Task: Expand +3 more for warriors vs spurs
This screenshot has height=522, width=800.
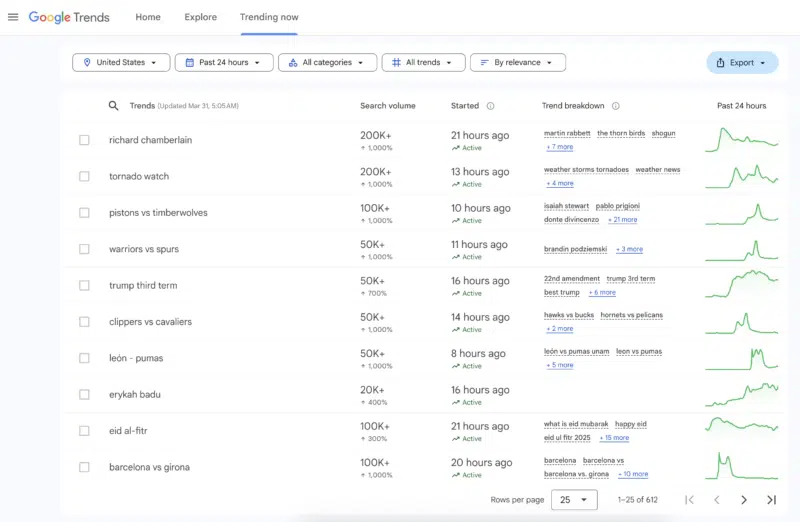Action: click(629, 249)
